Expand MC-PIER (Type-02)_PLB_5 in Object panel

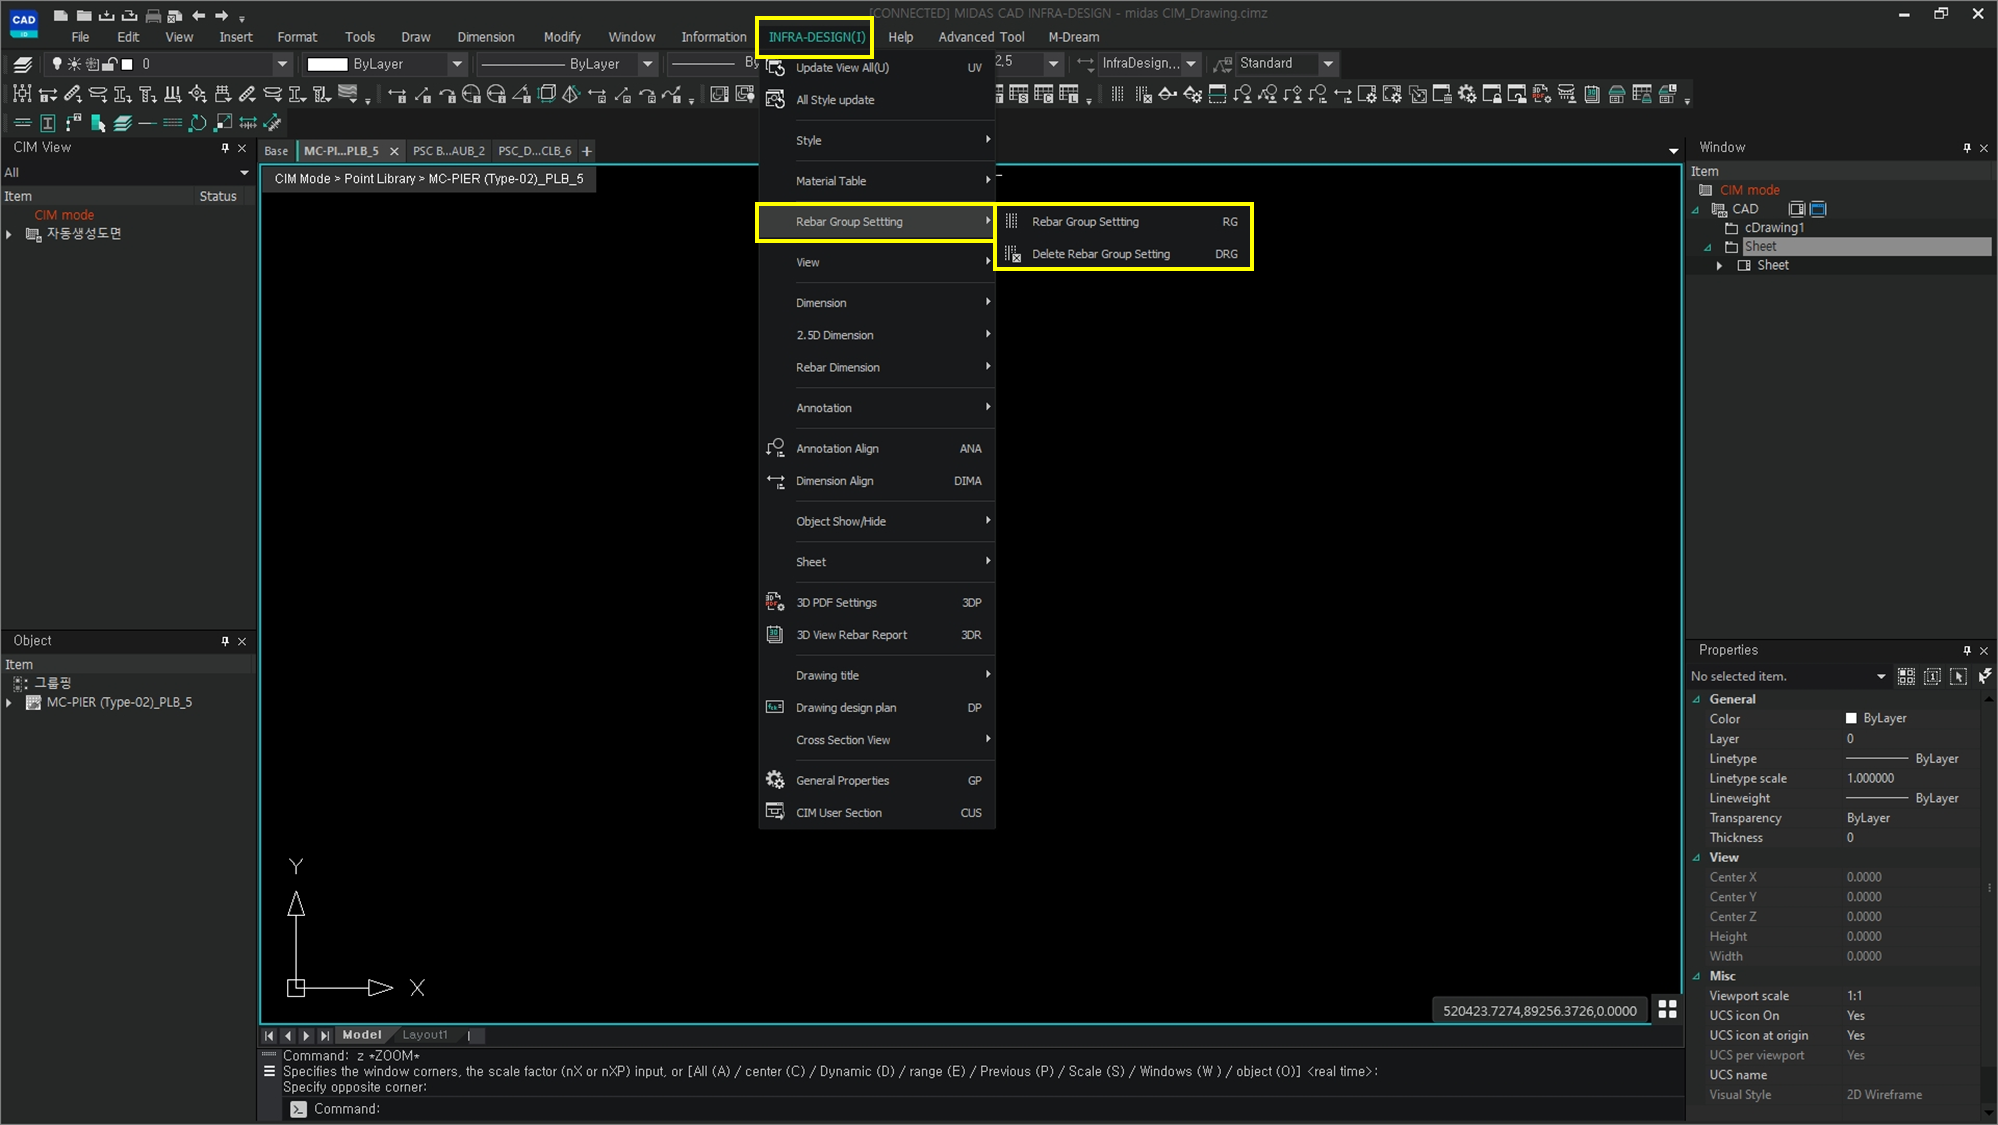click(x=9, y=702)
